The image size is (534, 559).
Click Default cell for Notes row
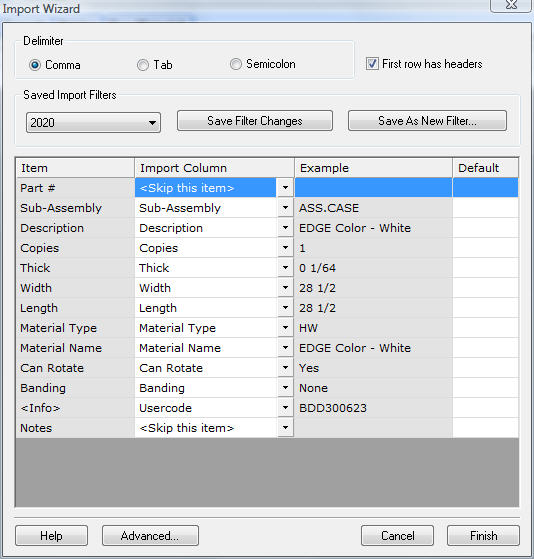[x=485, y=427]
